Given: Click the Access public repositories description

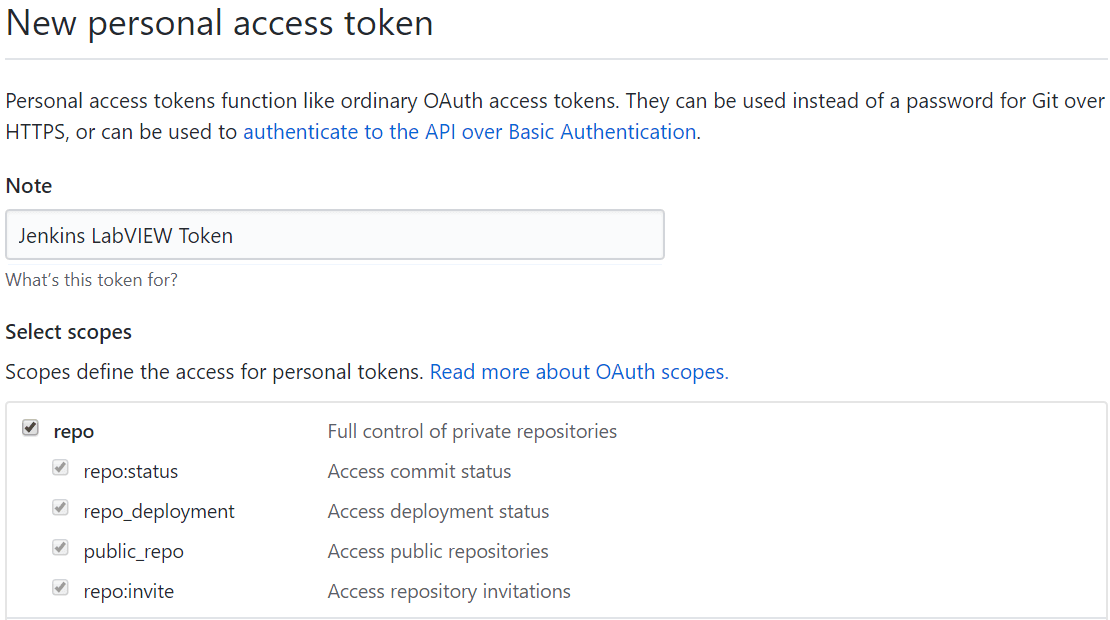Looking at the screenshot, I should pyautogui.click(x=438, y=550).
